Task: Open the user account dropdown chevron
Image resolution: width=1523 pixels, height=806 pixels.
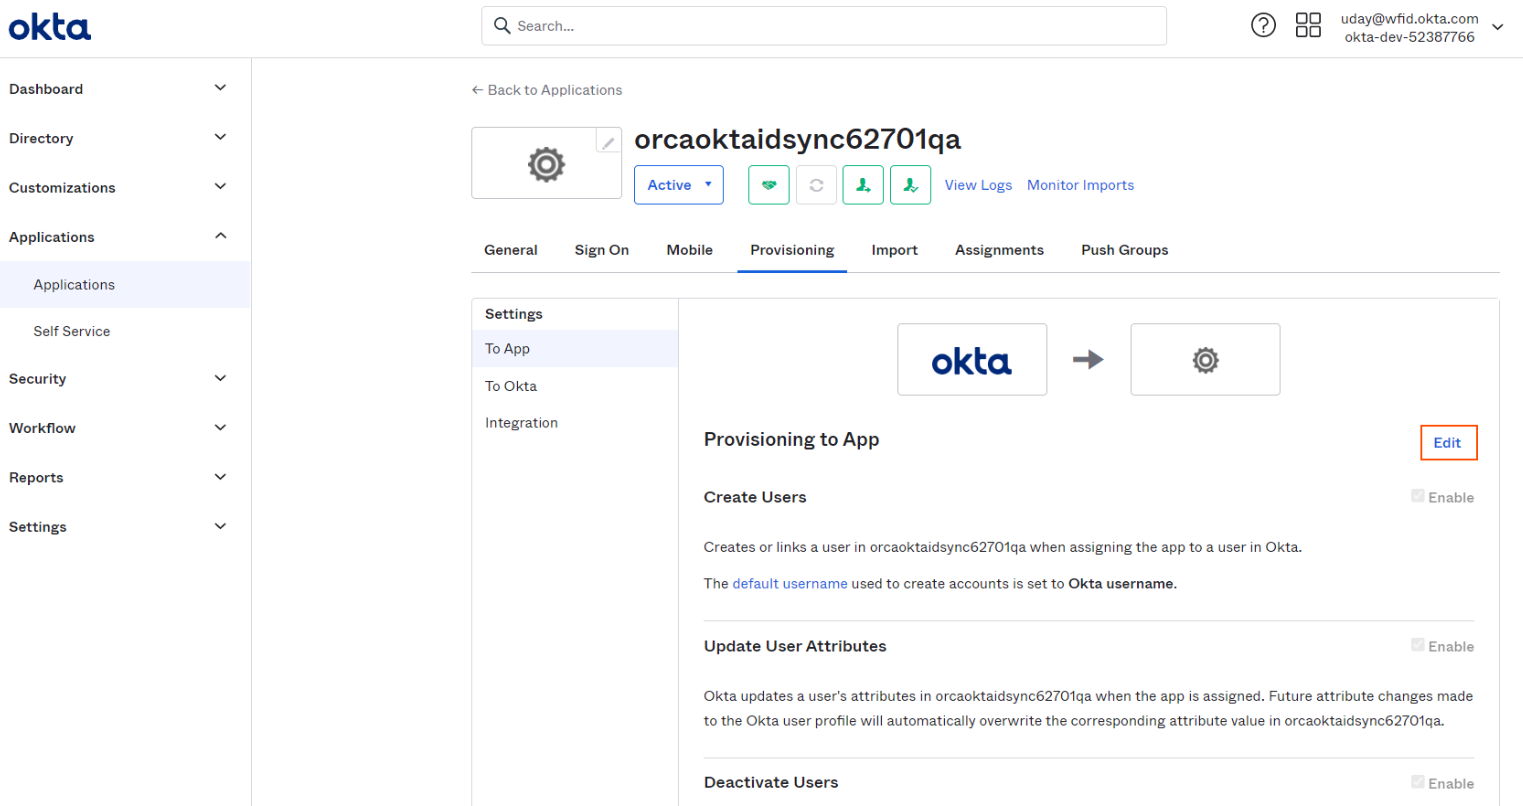Action: click(1498, 27)
